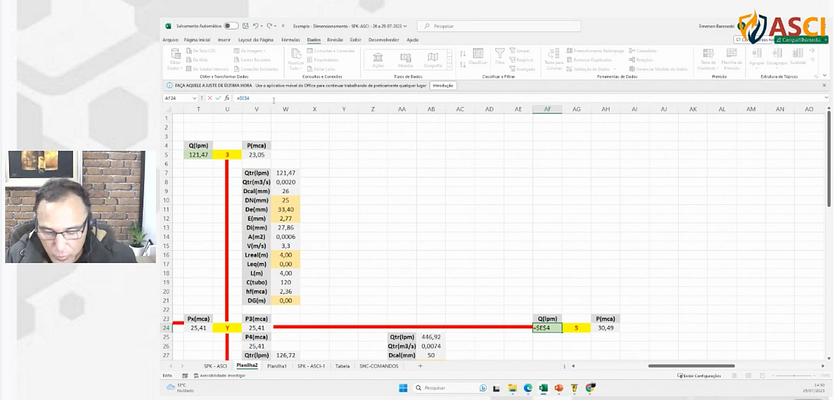Switch to the Página Inicial tab
Viewport: 834px width, 400px height.
pos(197,40)
